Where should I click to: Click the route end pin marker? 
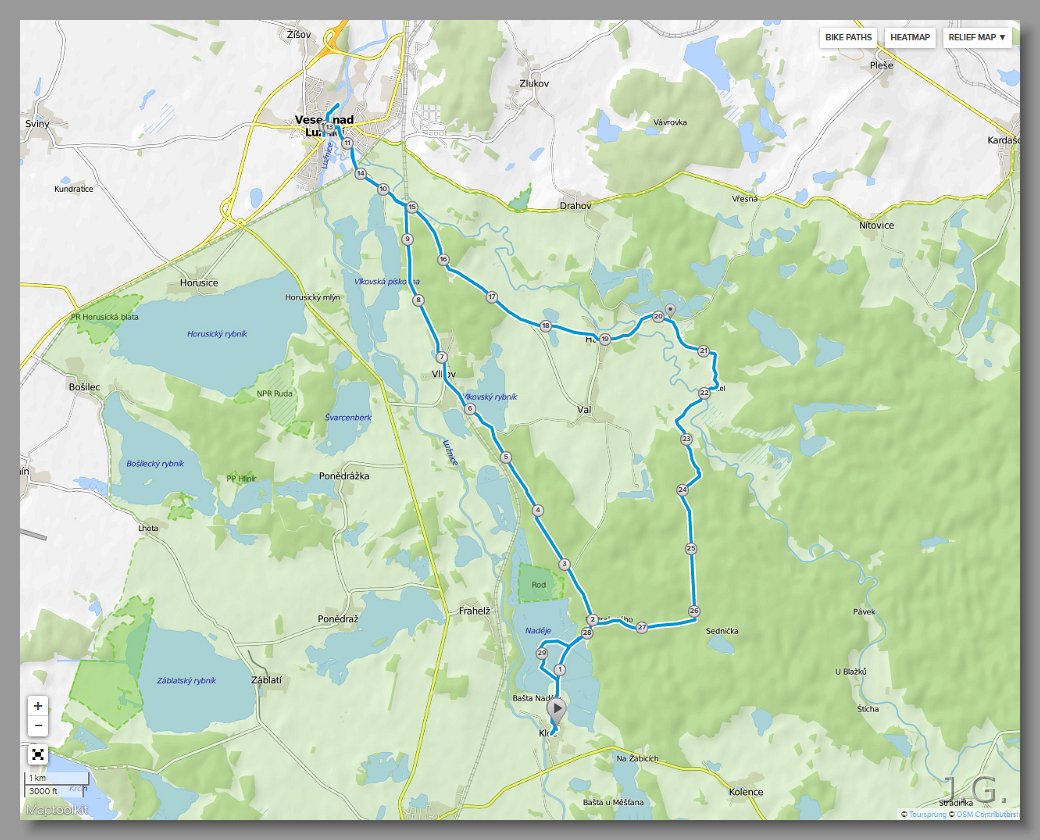click(671, 310)
